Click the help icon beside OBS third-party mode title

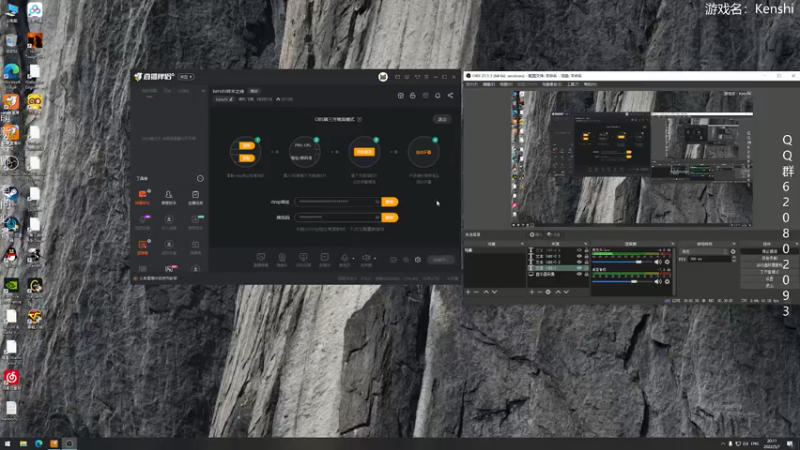360,119
